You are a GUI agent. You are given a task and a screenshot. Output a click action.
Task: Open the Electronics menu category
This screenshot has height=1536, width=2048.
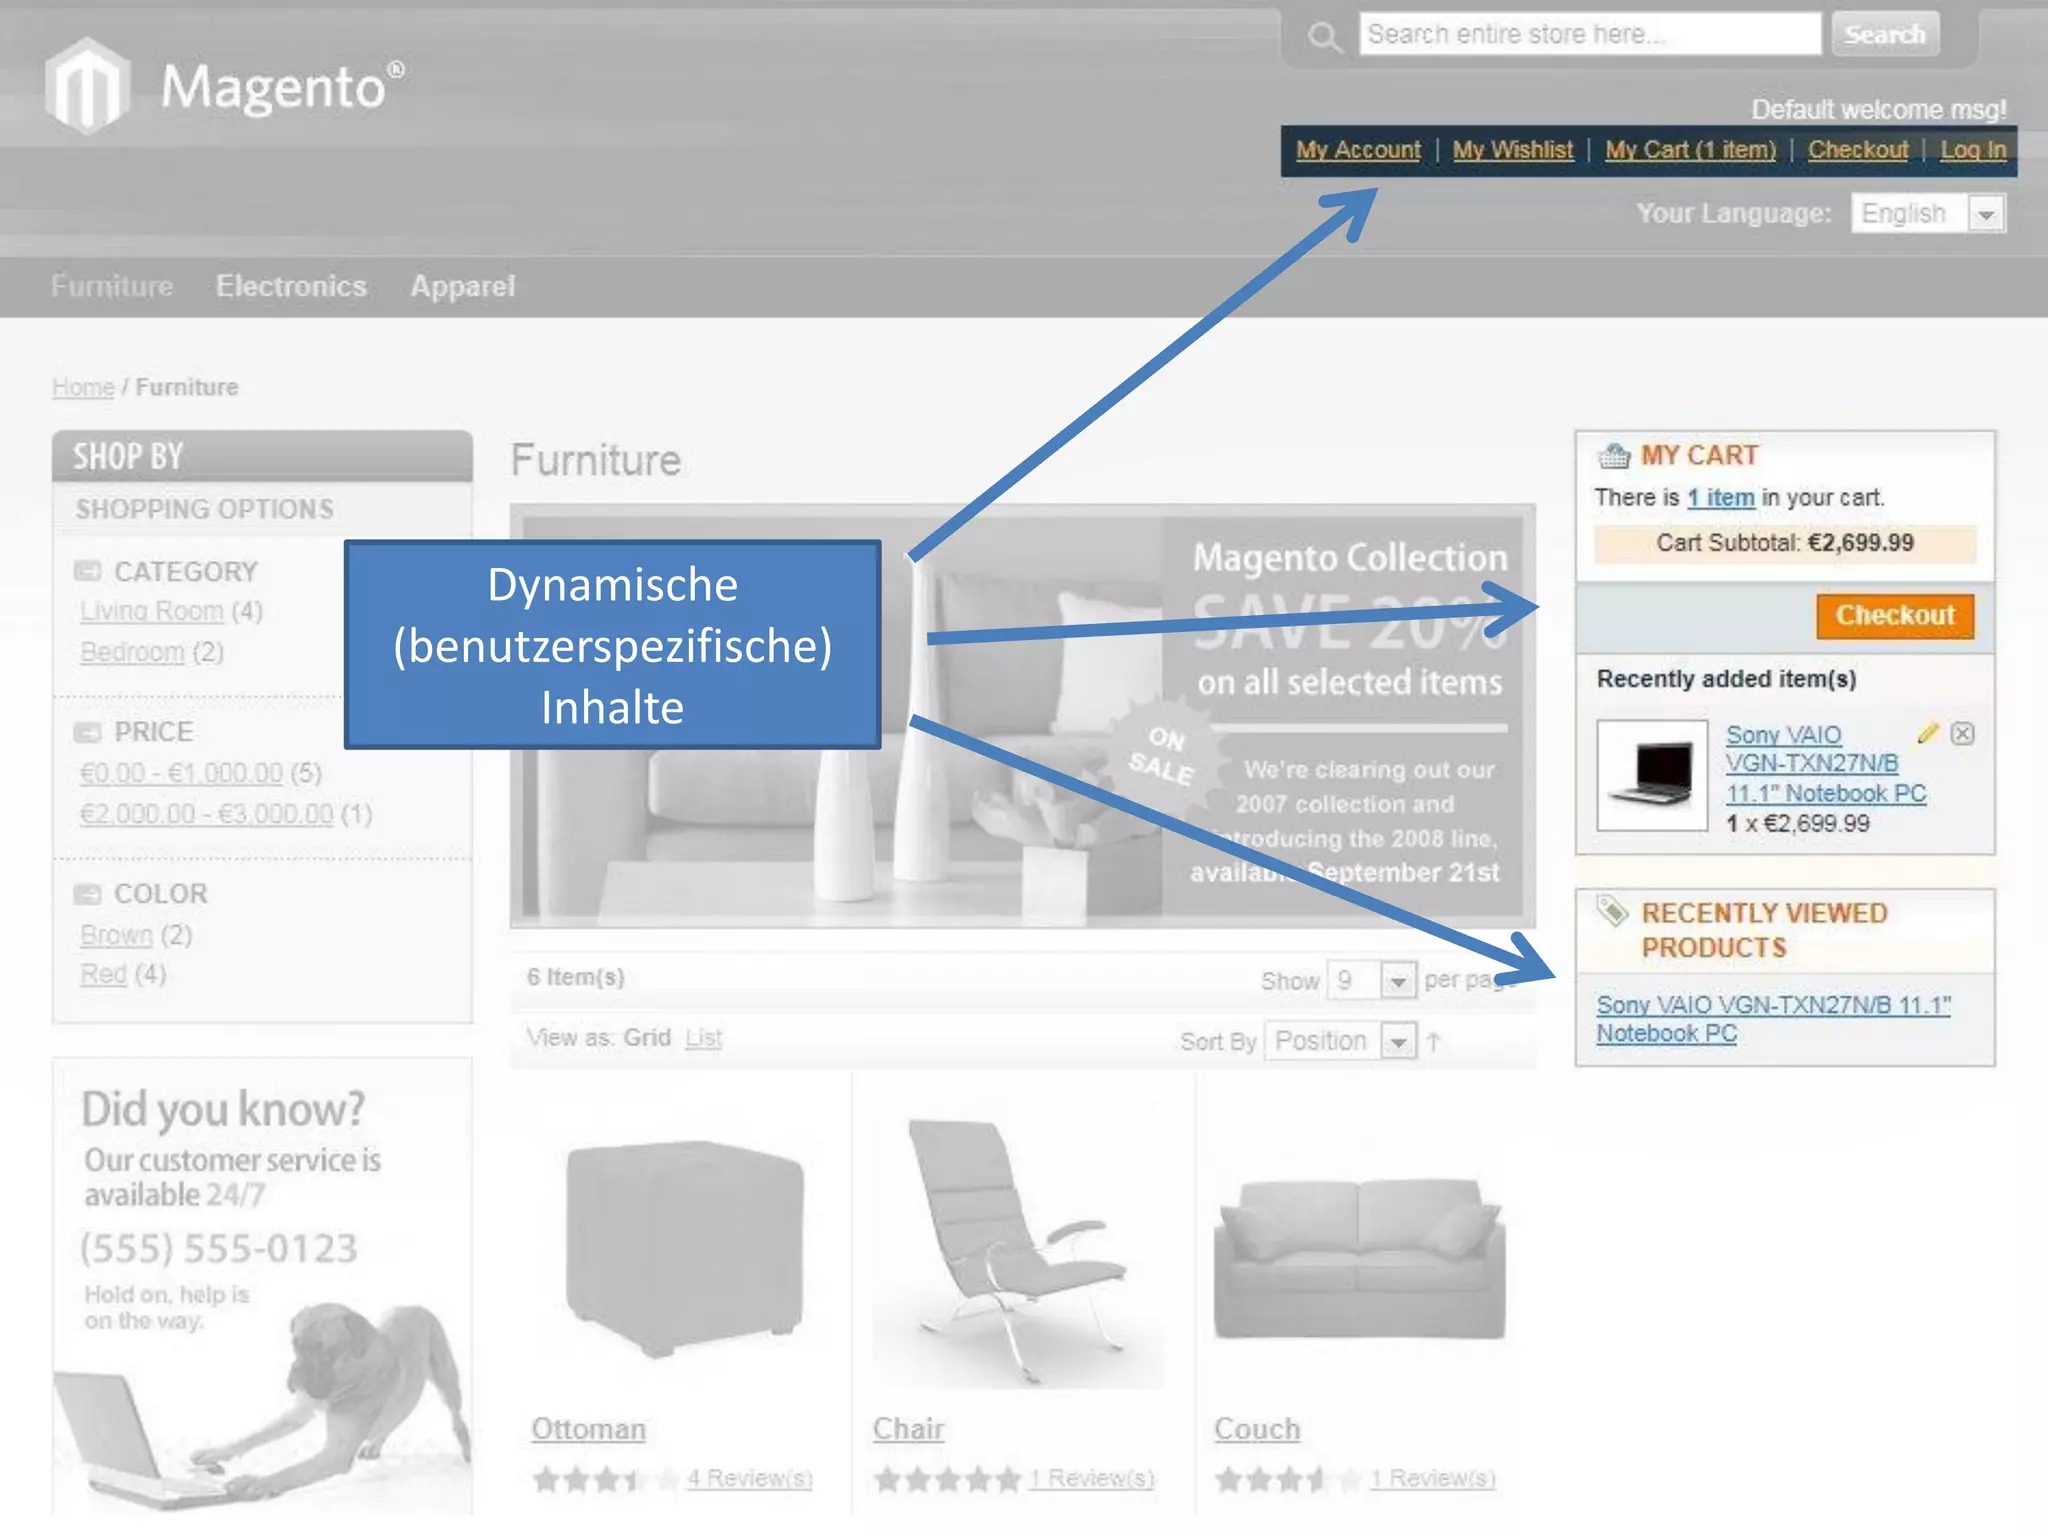pos(291,286)
